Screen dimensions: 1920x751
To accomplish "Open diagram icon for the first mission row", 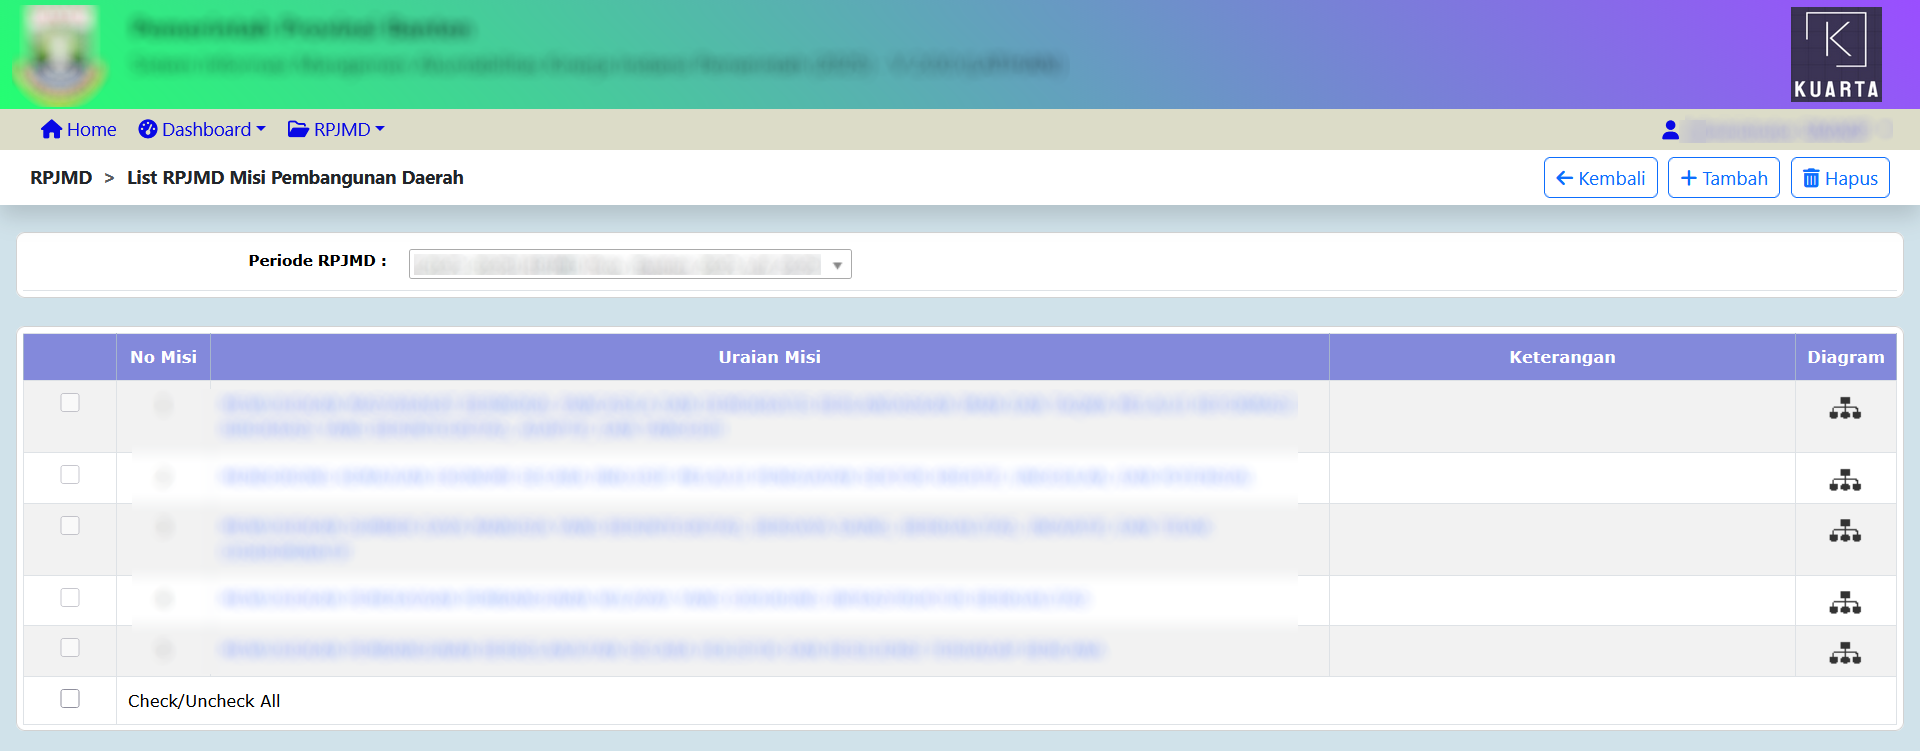I will coord(1845,409).
